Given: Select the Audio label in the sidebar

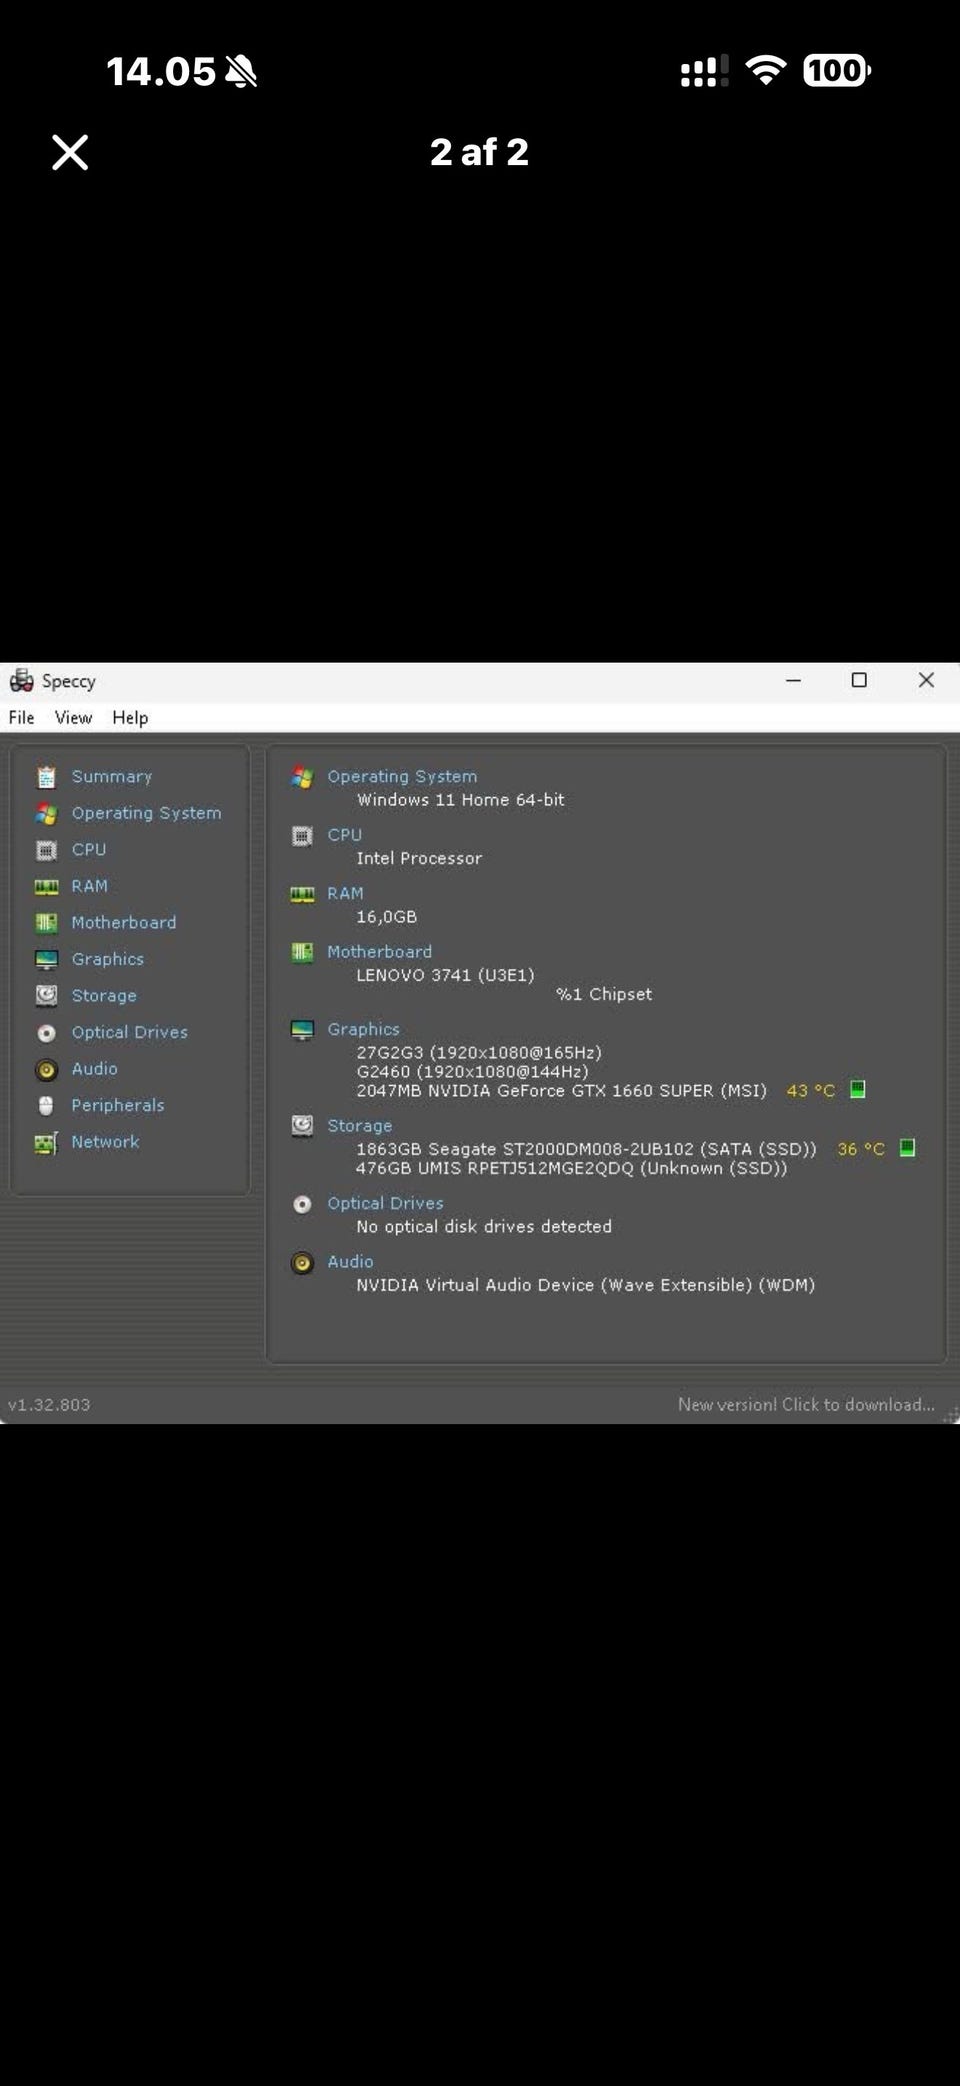Looking at the screenshot, I should coord(95,1069).
